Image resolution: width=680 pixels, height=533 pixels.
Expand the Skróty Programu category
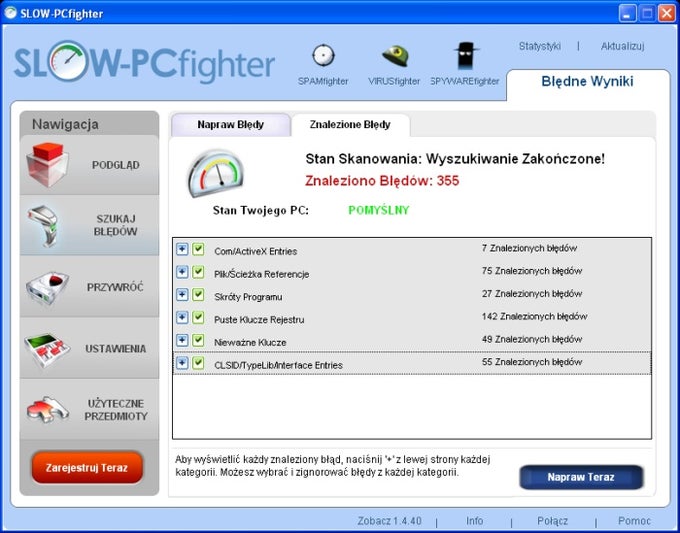point(182,295)
